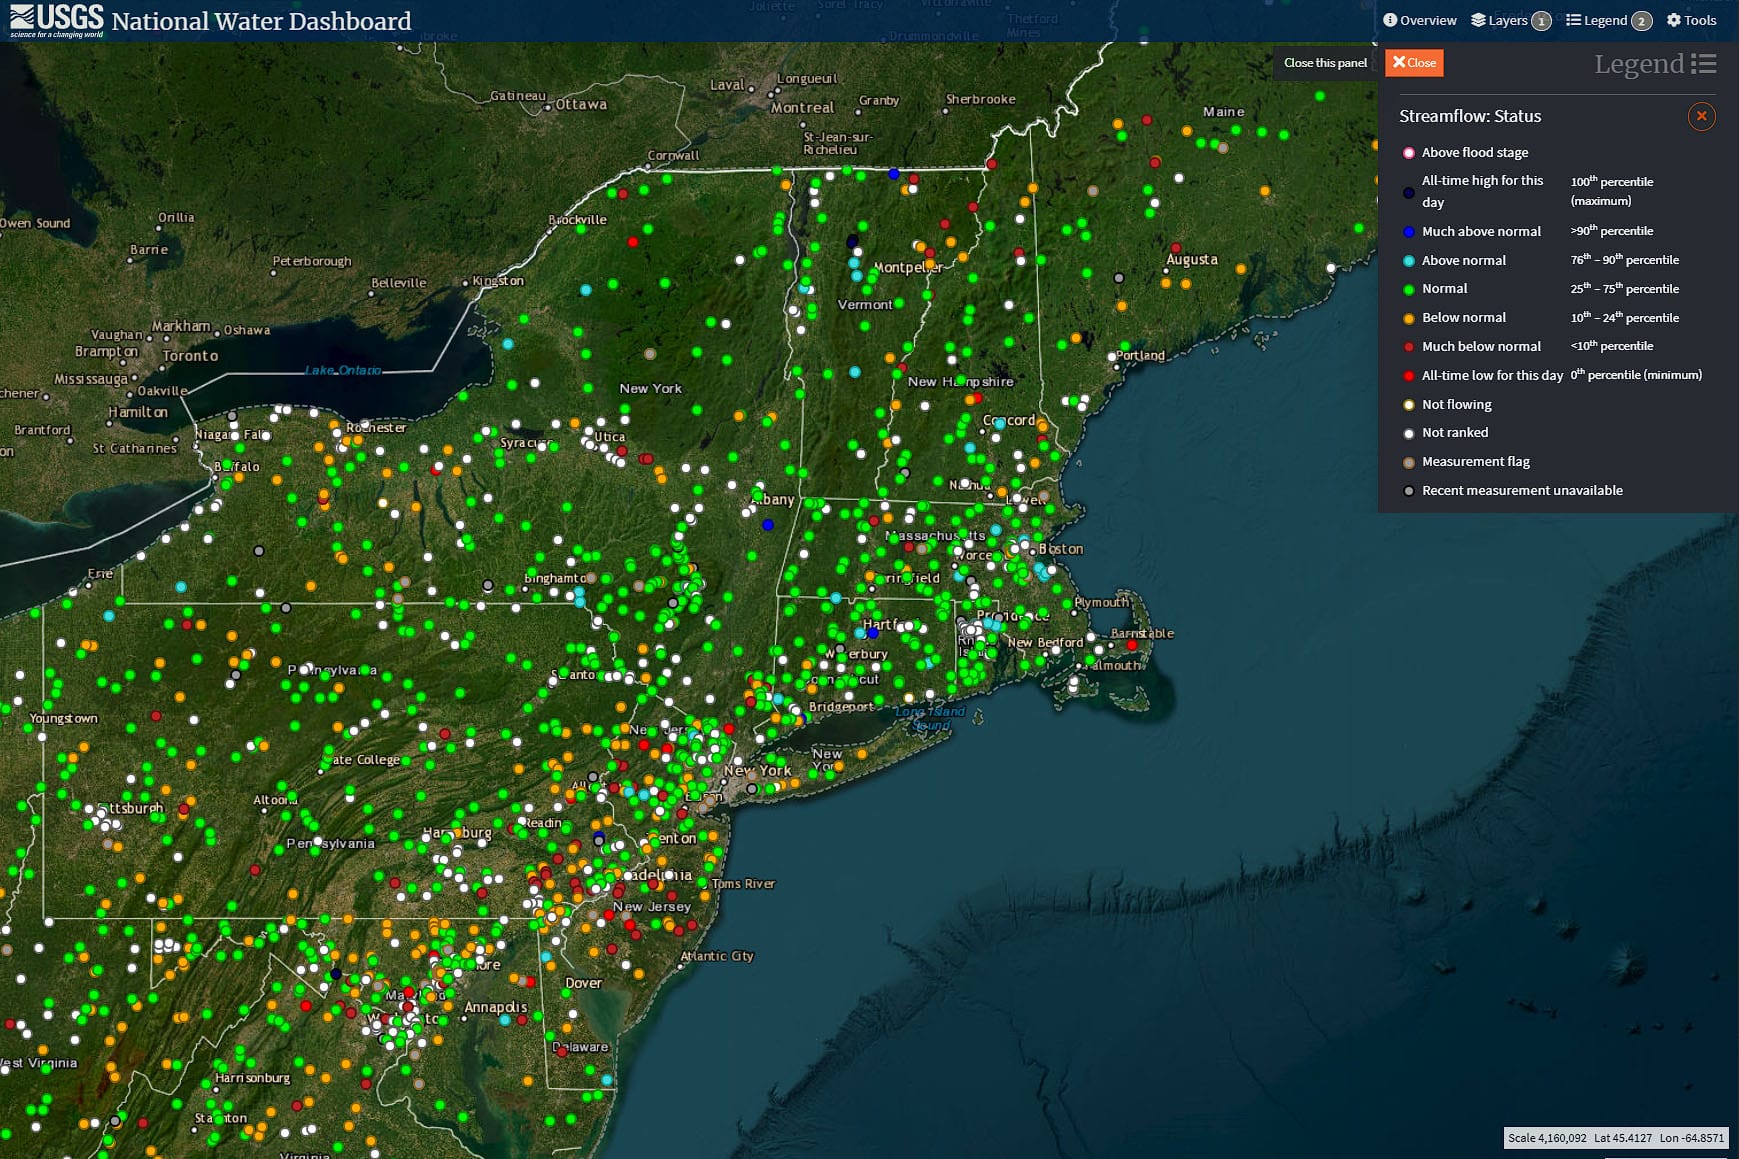The image size is (1739, 1159).
Task: Click the All-time high legend dot
Action: pos(1409,193)
